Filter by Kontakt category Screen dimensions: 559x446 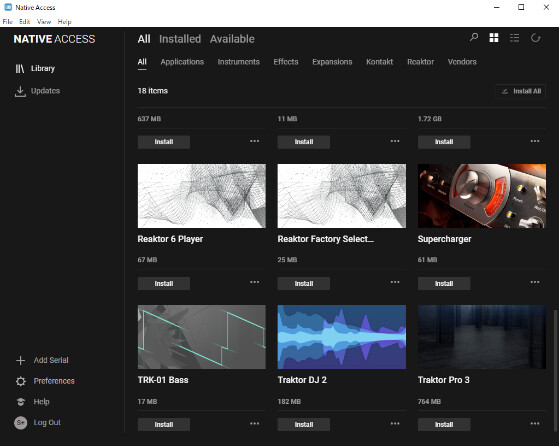[379, 62]
